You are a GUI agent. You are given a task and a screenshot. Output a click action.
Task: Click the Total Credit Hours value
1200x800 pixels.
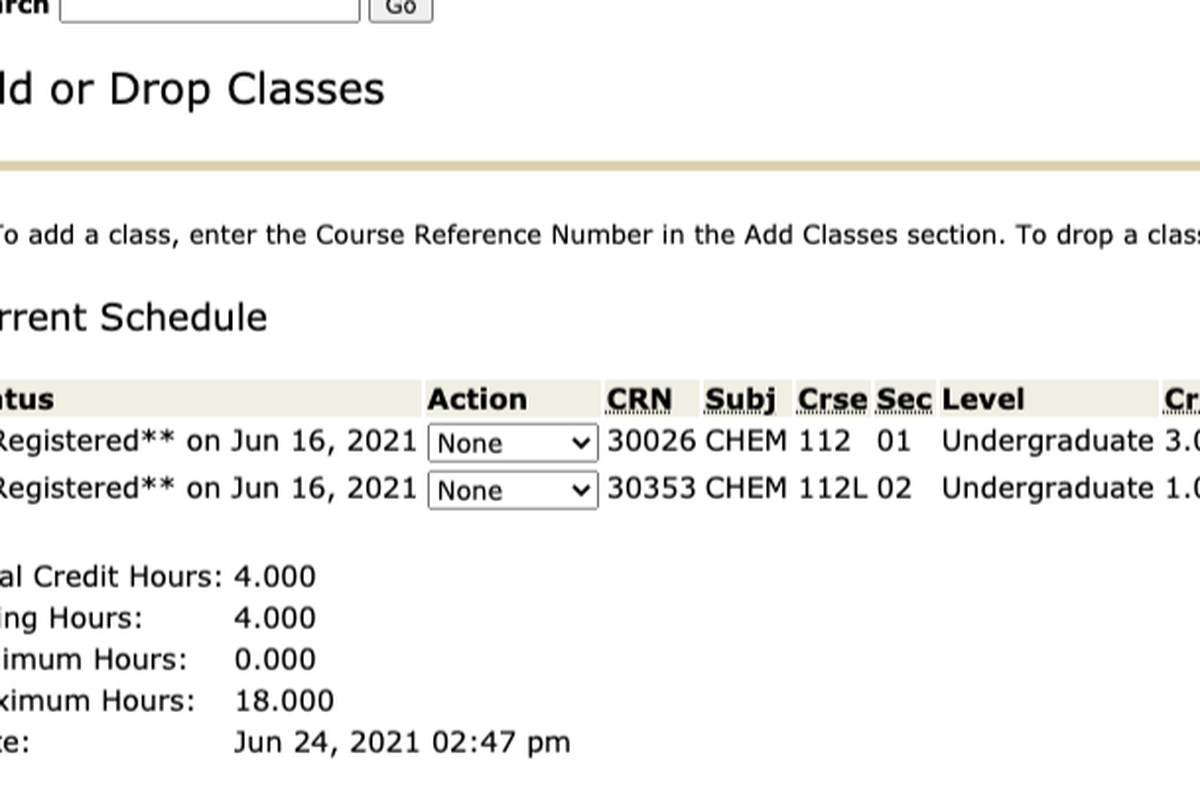point(274,576)
